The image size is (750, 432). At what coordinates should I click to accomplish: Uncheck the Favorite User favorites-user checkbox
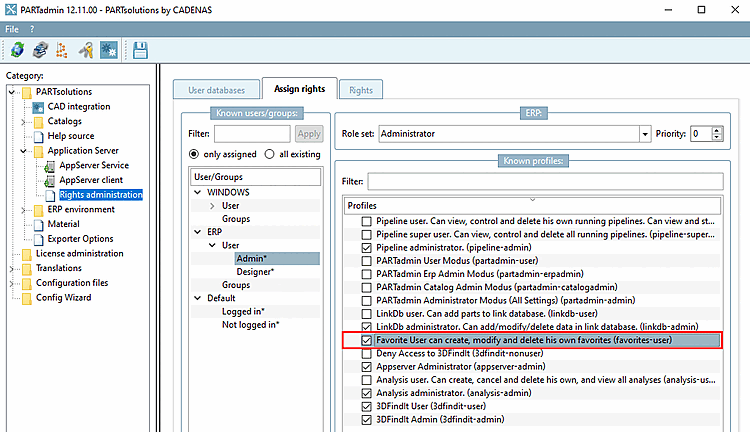366,341
